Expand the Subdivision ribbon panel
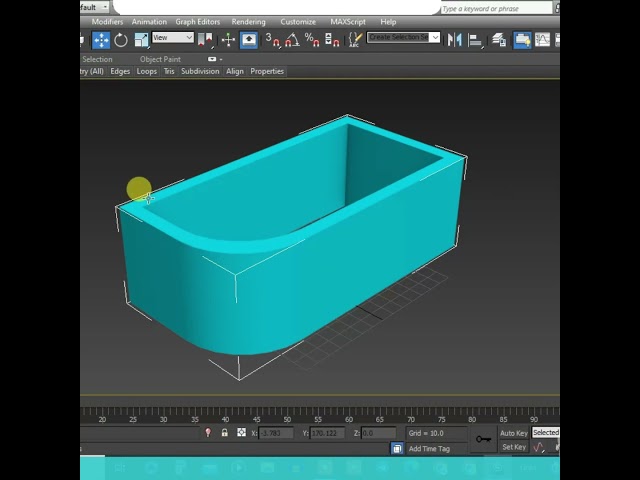Image resolution: width=640 pixels, height=480 pixels. point(200,71)
